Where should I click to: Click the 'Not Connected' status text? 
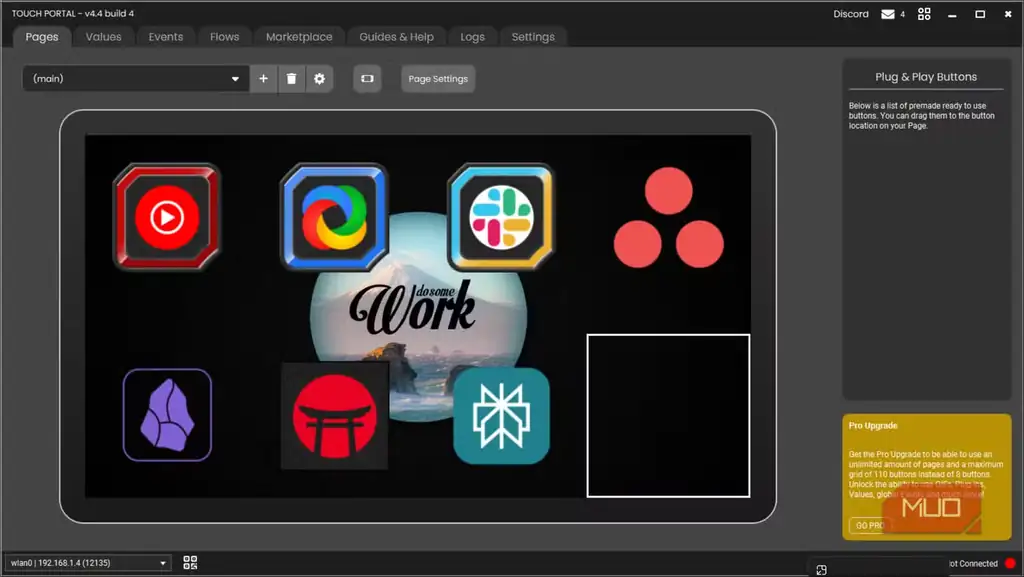[973, 563]
